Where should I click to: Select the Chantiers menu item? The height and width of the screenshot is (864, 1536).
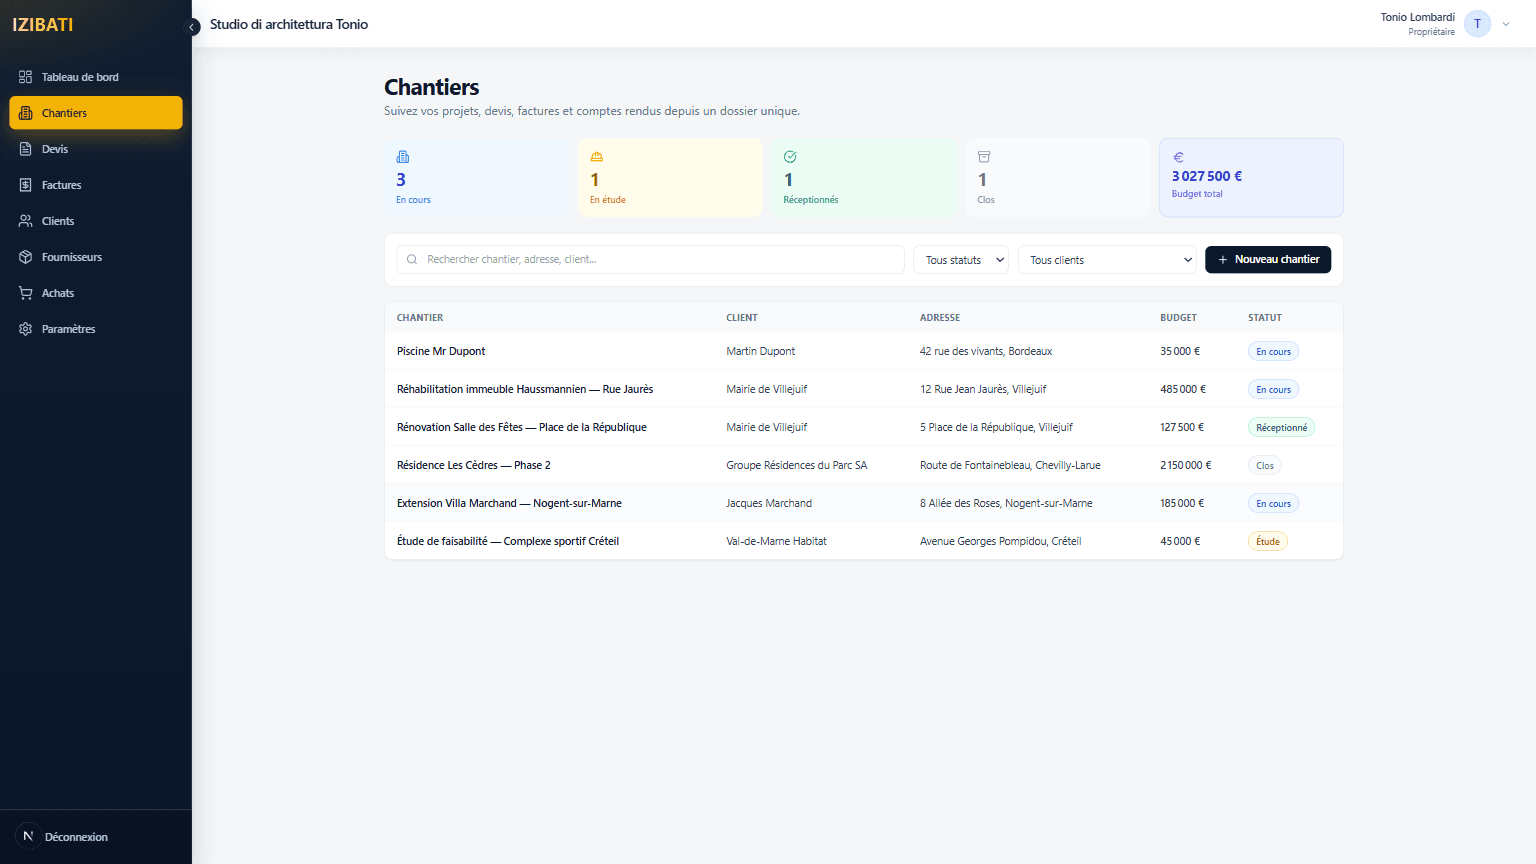pyautogui.click(x=96, y=113)
